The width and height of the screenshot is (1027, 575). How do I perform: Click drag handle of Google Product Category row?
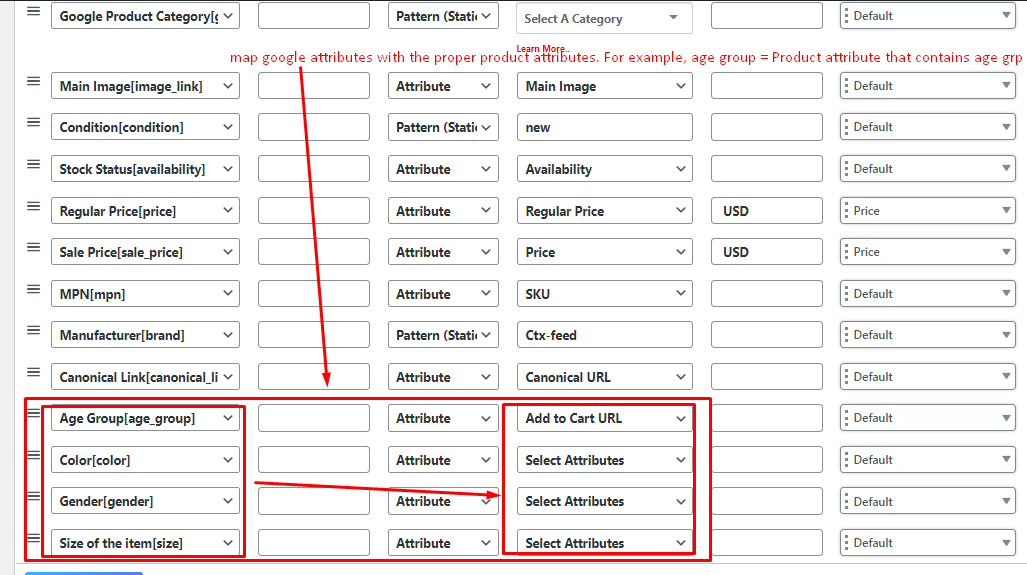[x=34, y=11]
